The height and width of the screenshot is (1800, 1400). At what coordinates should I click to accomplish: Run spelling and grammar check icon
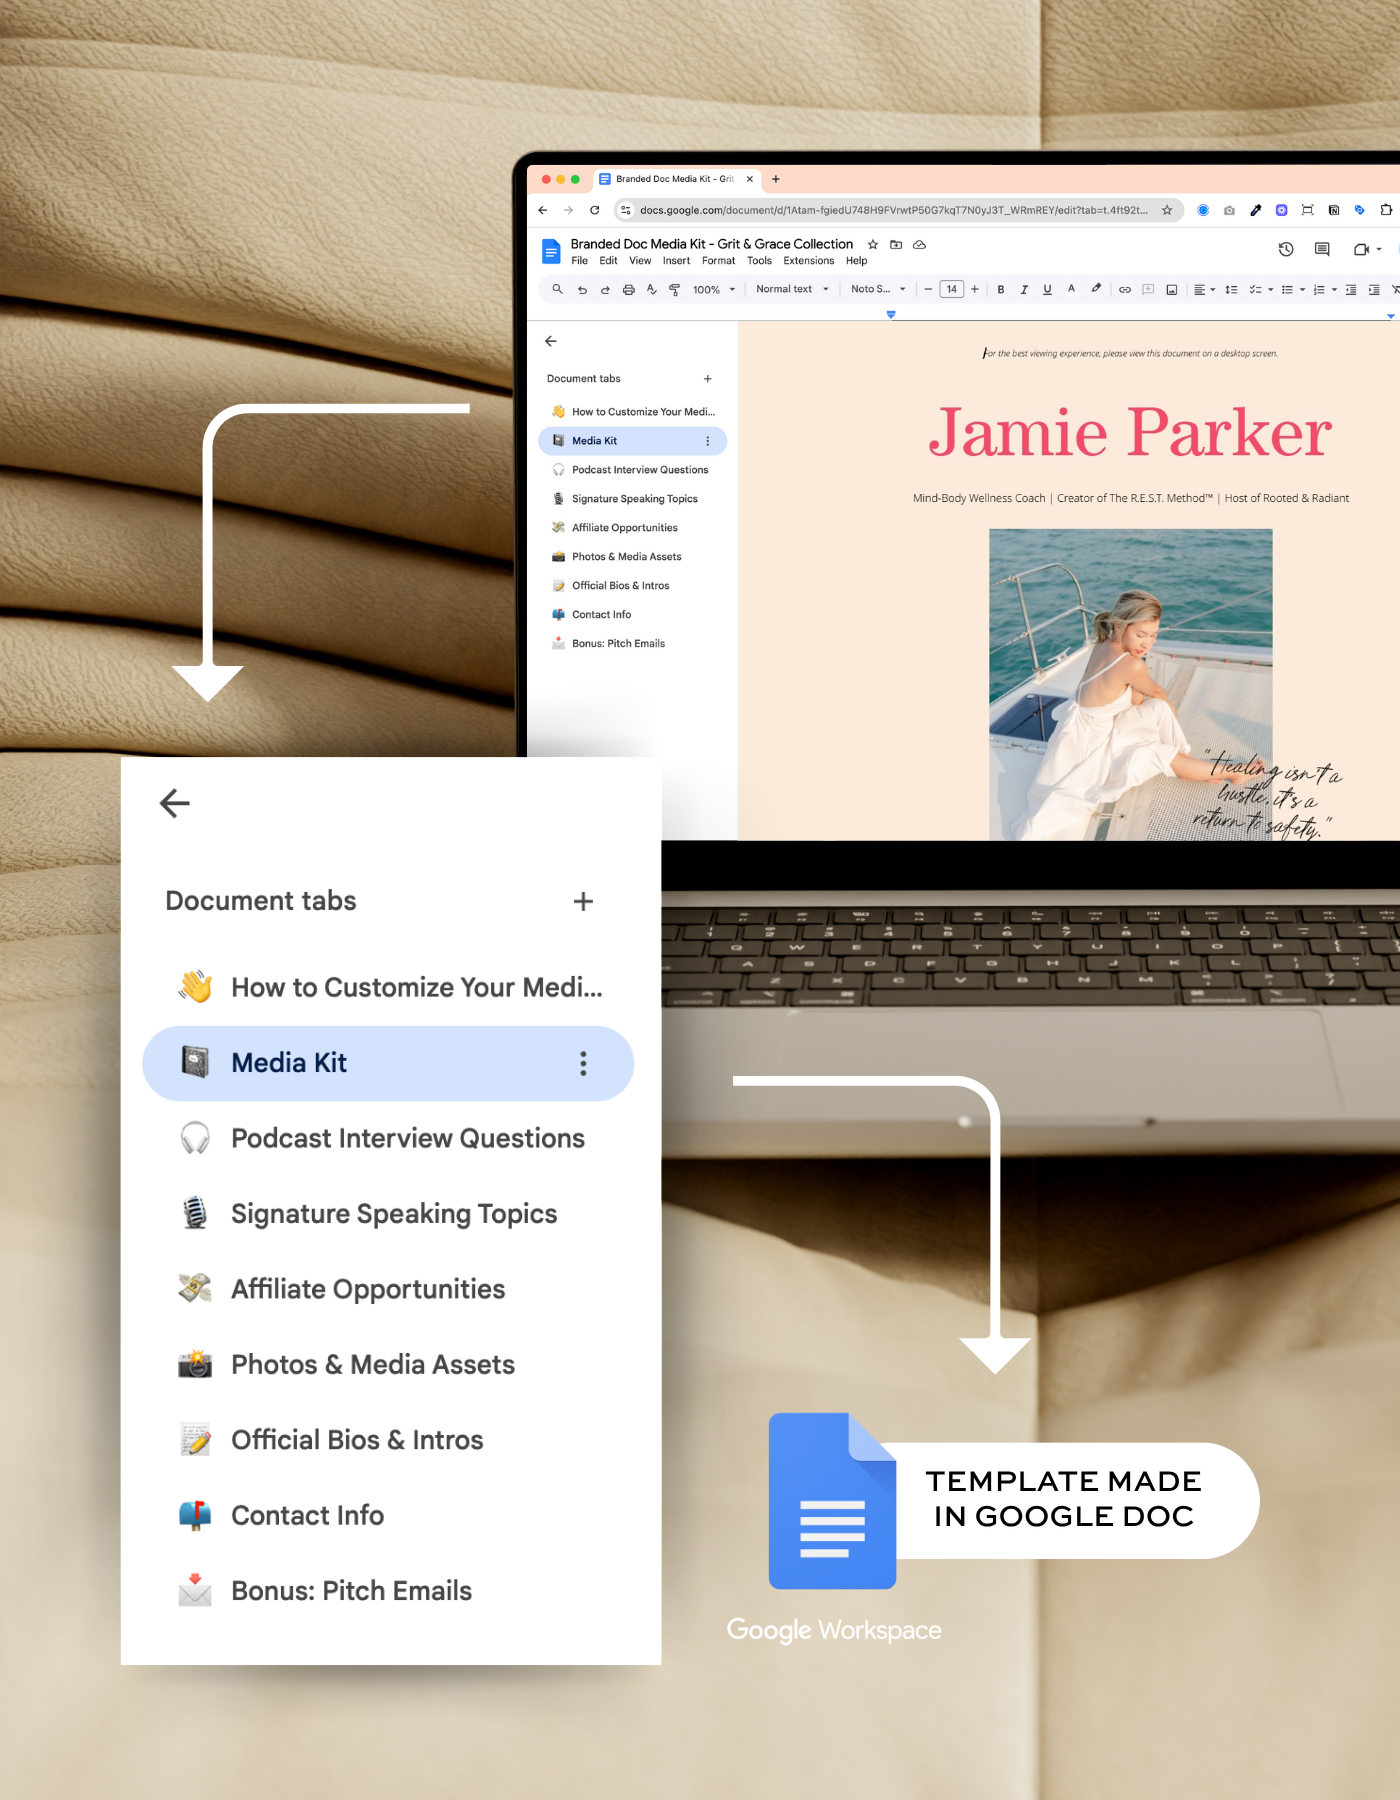[652, 290]
